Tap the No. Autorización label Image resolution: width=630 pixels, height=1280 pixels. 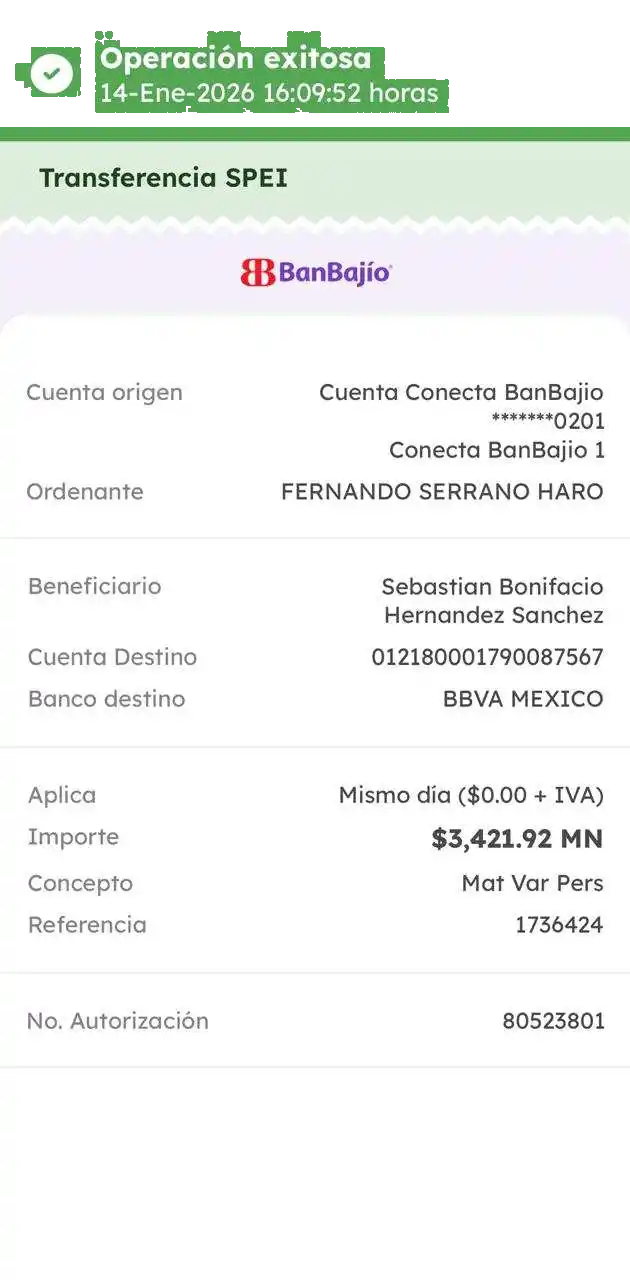pos(118,1021)
